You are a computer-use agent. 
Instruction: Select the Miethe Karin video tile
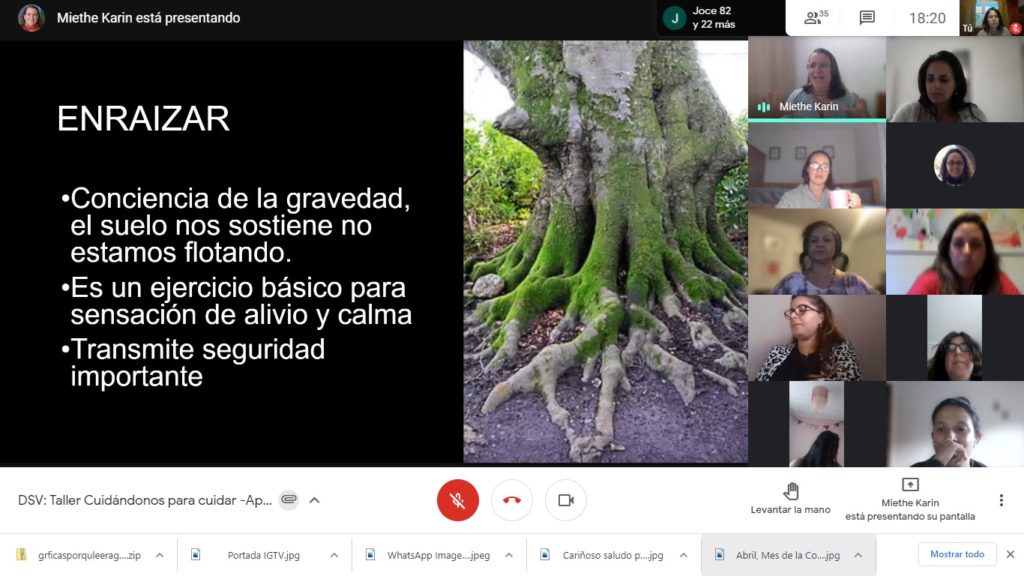tap(816, 78)
